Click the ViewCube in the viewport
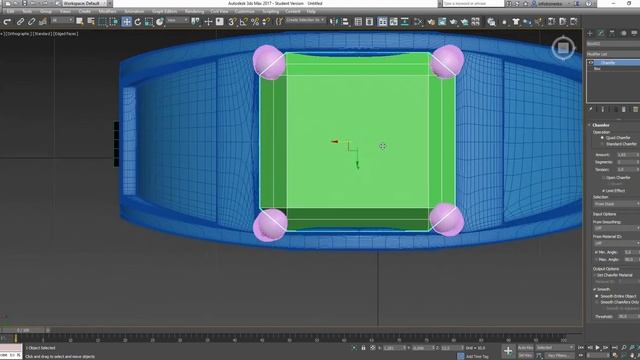Image resolution: width=640 pixels, height=360 pixels. [x=563, y=48]
